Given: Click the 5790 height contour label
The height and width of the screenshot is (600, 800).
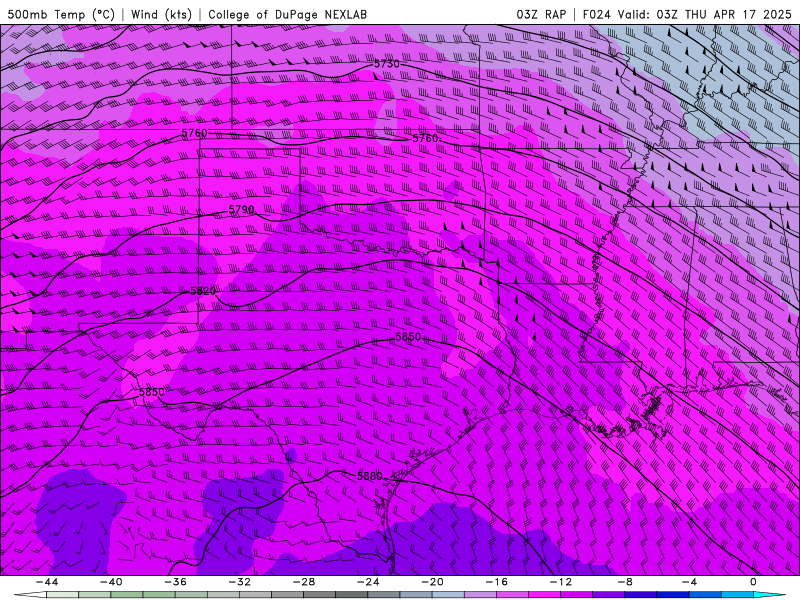Looking at the screenshot, I should click(241, 210).
